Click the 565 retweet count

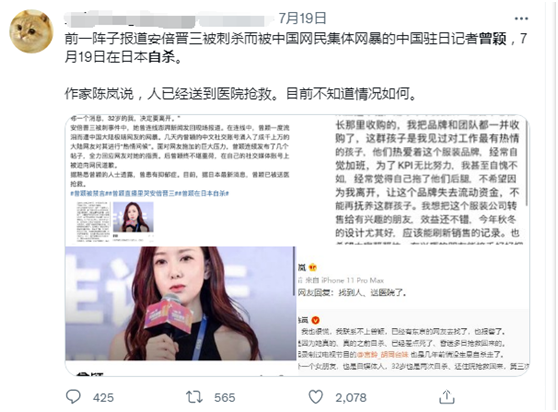[225, 397]
